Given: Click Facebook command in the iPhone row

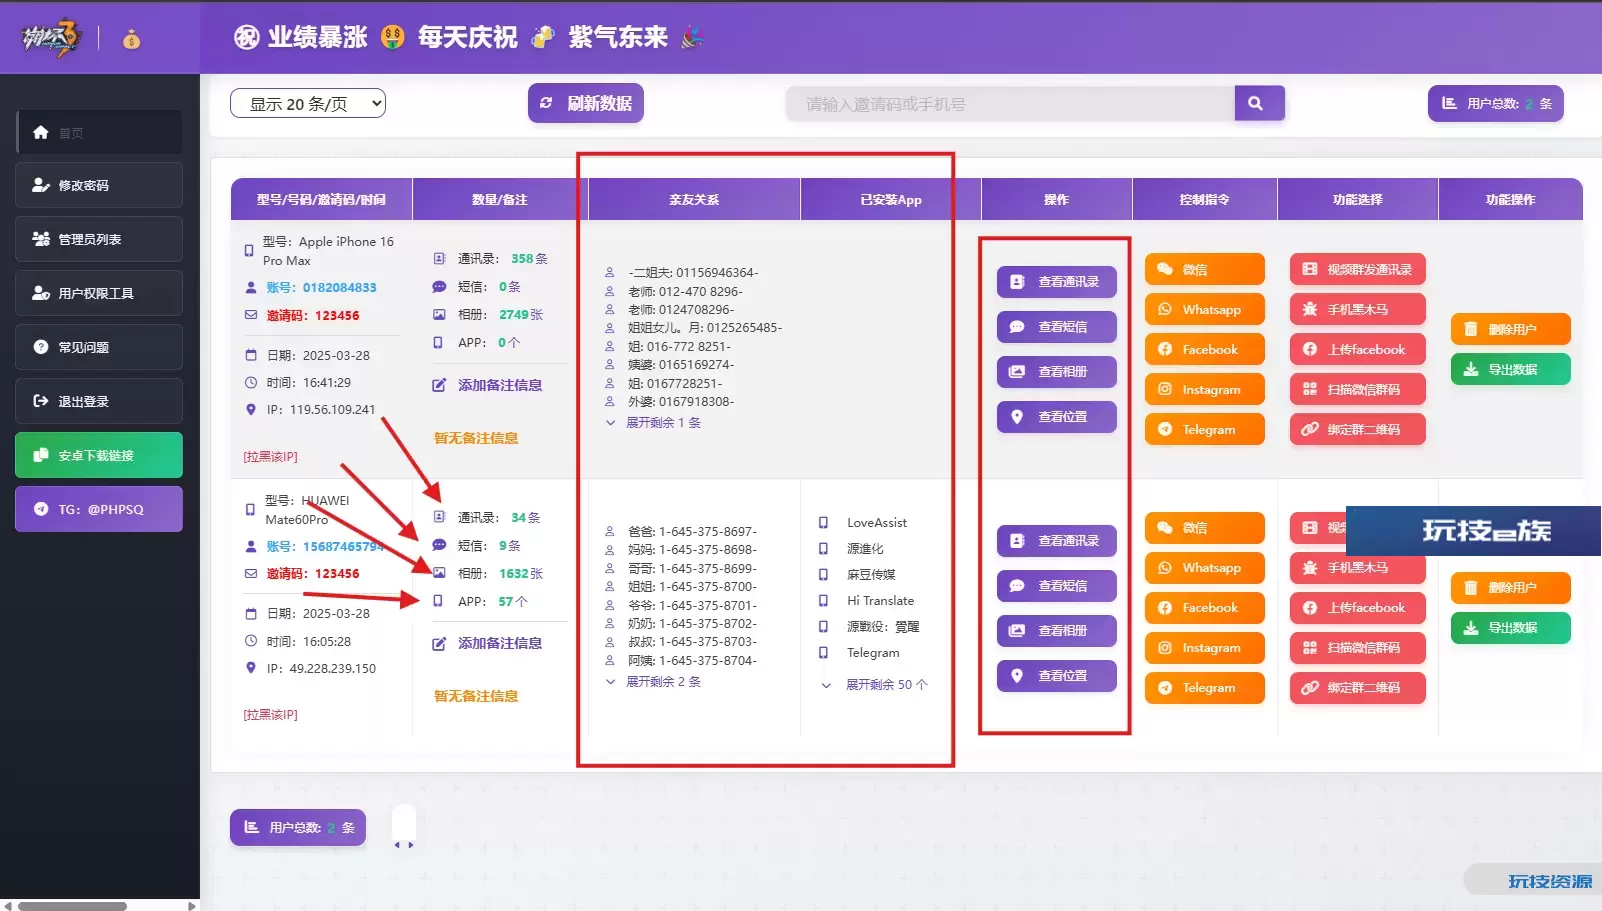Looking at the screenshot, I should click(x=1204, y=349).
